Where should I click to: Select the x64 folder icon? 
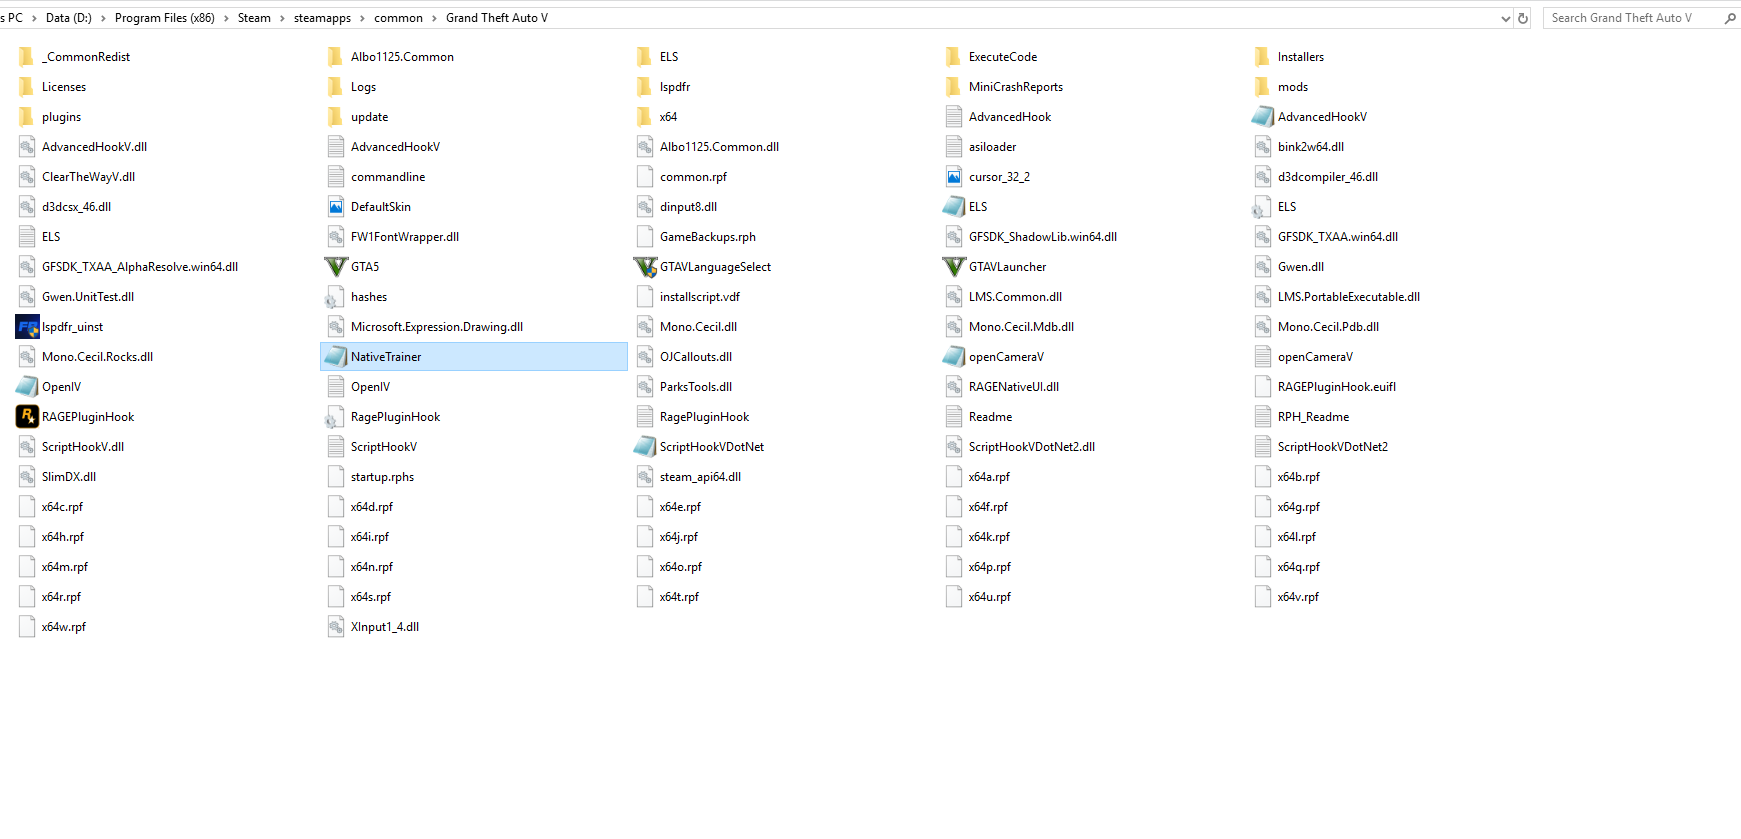(x=645, y=117)
